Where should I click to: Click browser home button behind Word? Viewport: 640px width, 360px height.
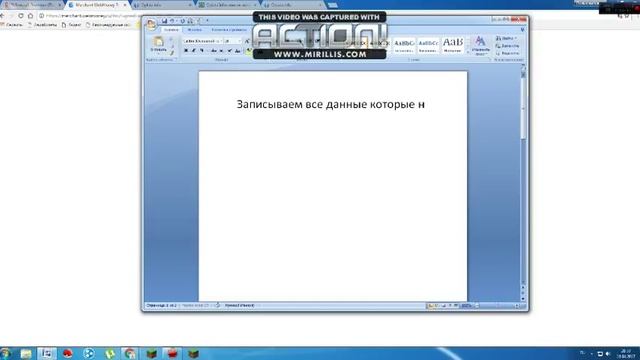click(x=31, y=16)
